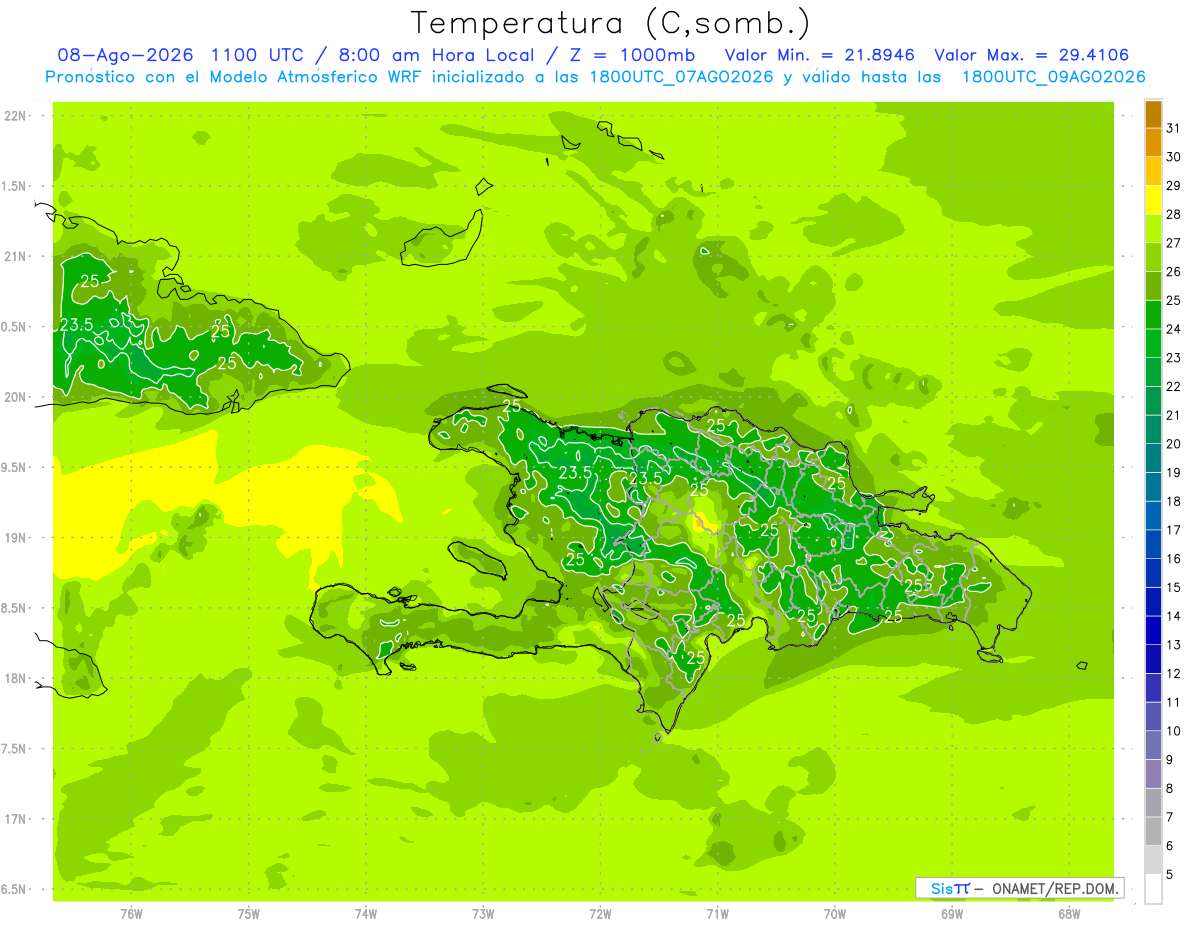Click the '25' colorbar scale label

tap(1173, 300)
